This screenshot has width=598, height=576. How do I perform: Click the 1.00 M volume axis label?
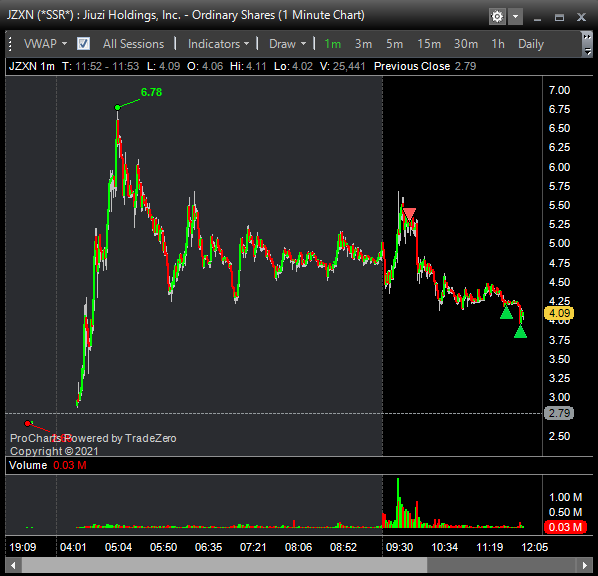click(565, 497)
